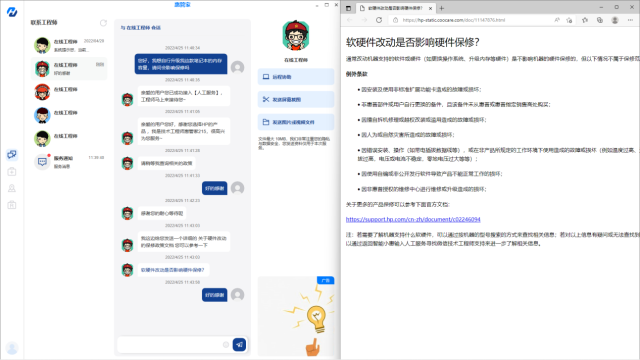Screen dimensions: 640x360
Task: Select the engineer conversation dated 2022/04/29
Action: (69, 45)
